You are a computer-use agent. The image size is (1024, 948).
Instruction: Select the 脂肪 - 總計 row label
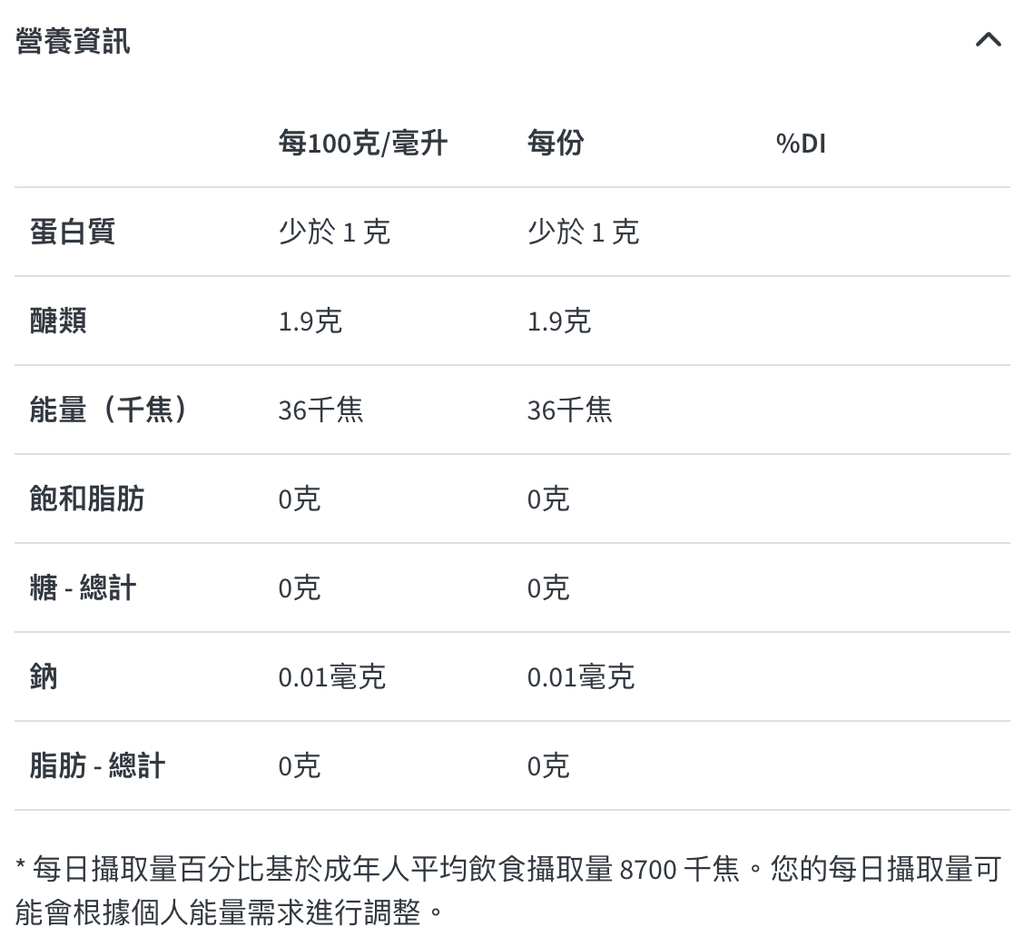(97, 766)
